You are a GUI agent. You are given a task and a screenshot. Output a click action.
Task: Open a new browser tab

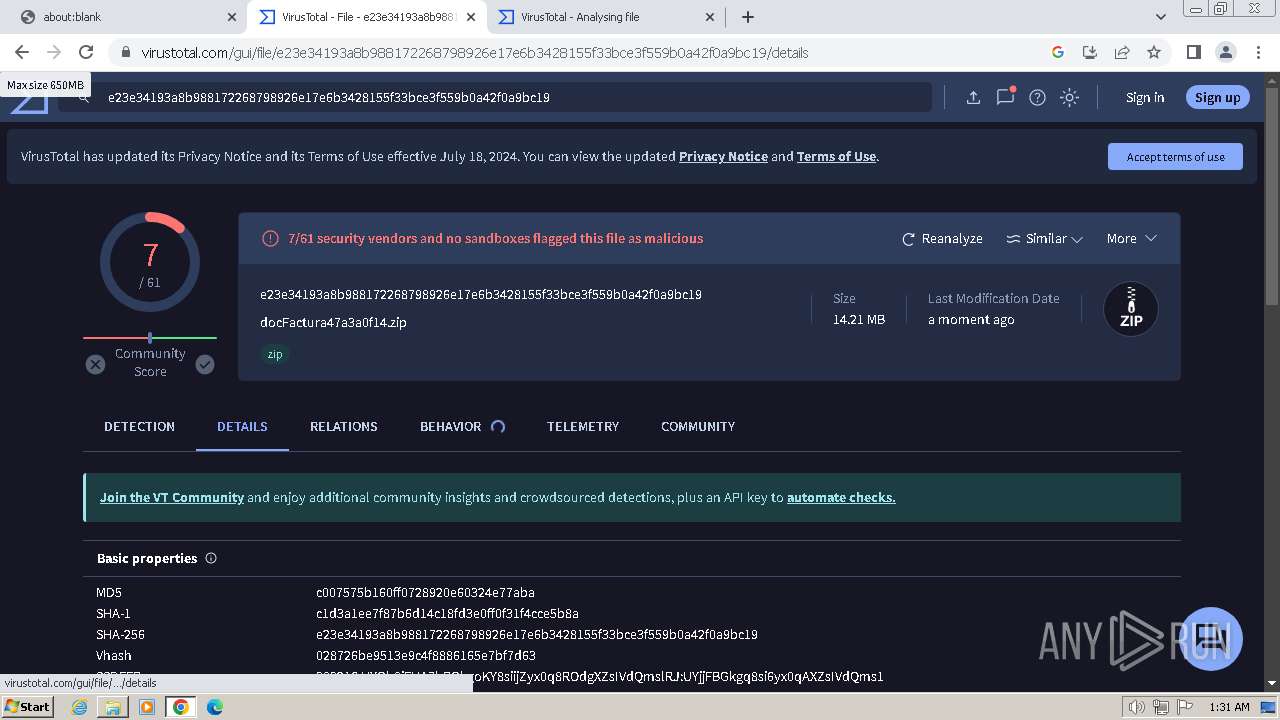pyautogui.click(x=748, y=17)
